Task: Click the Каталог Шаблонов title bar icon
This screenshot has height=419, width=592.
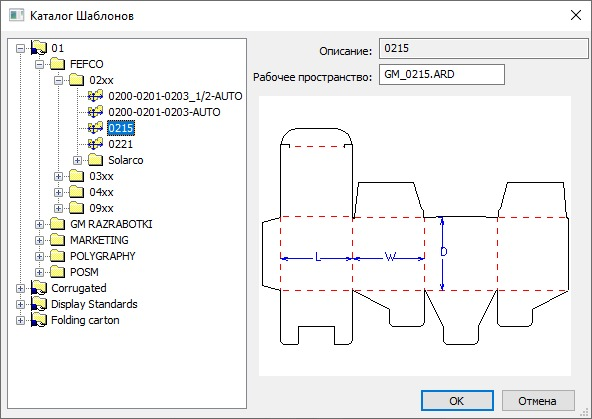Action: (x=17, y=15)
